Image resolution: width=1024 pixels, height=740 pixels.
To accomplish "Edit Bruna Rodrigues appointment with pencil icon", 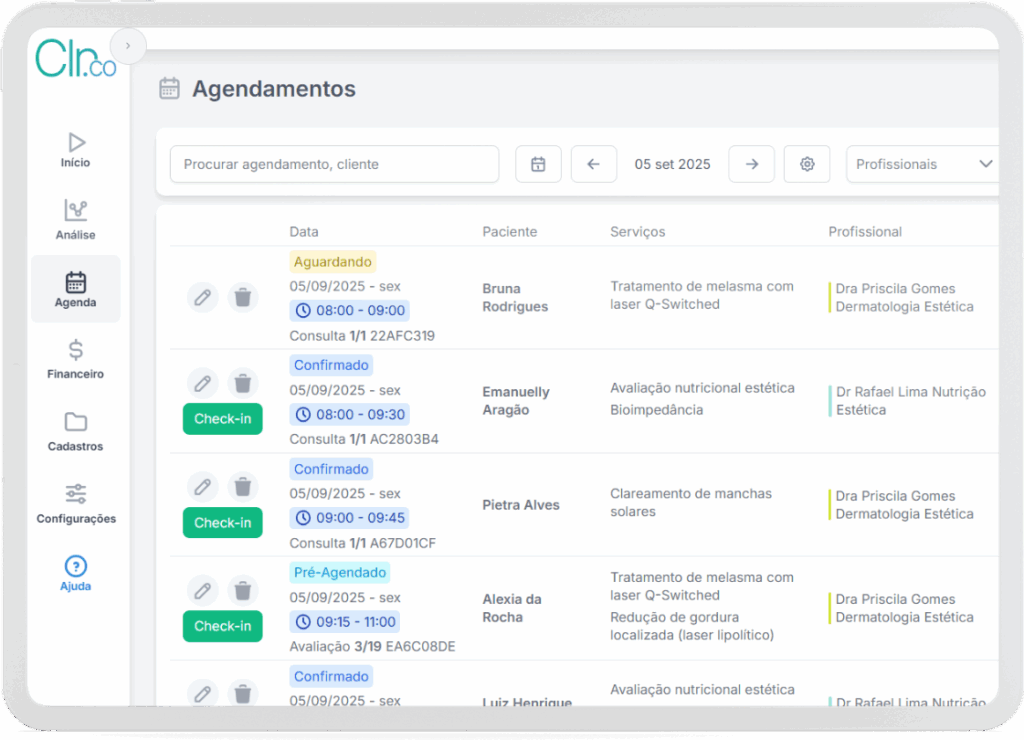I will click(x=202, y=297).
